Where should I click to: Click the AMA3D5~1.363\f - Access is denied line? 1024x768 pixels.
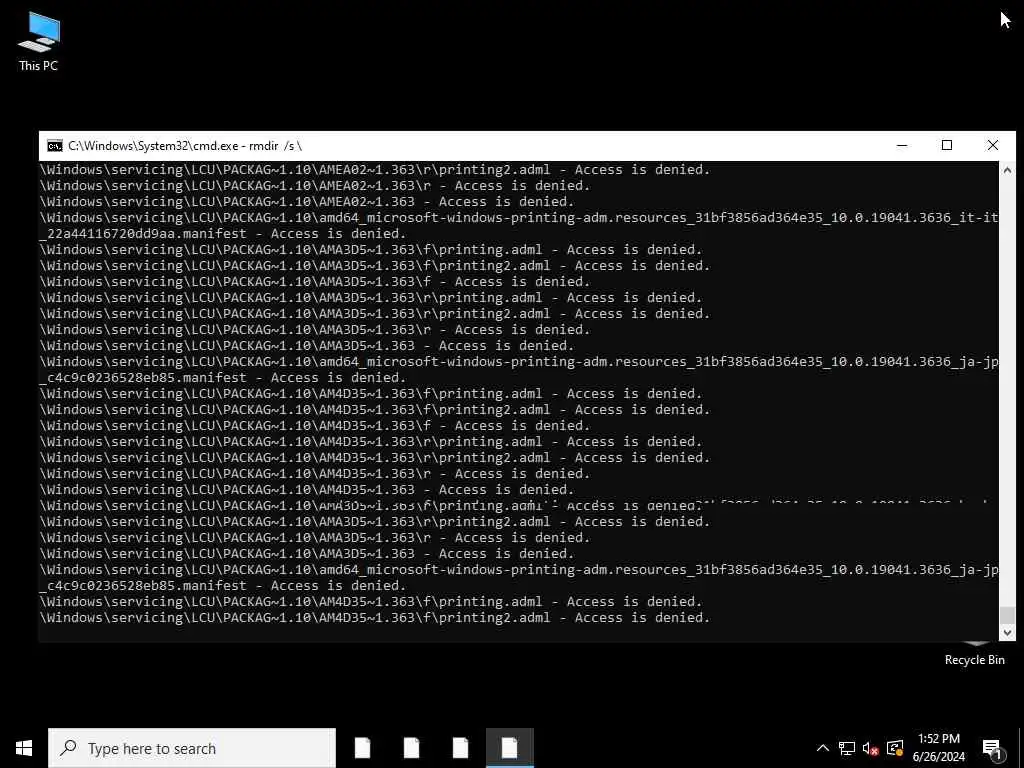tap(315, 281)
